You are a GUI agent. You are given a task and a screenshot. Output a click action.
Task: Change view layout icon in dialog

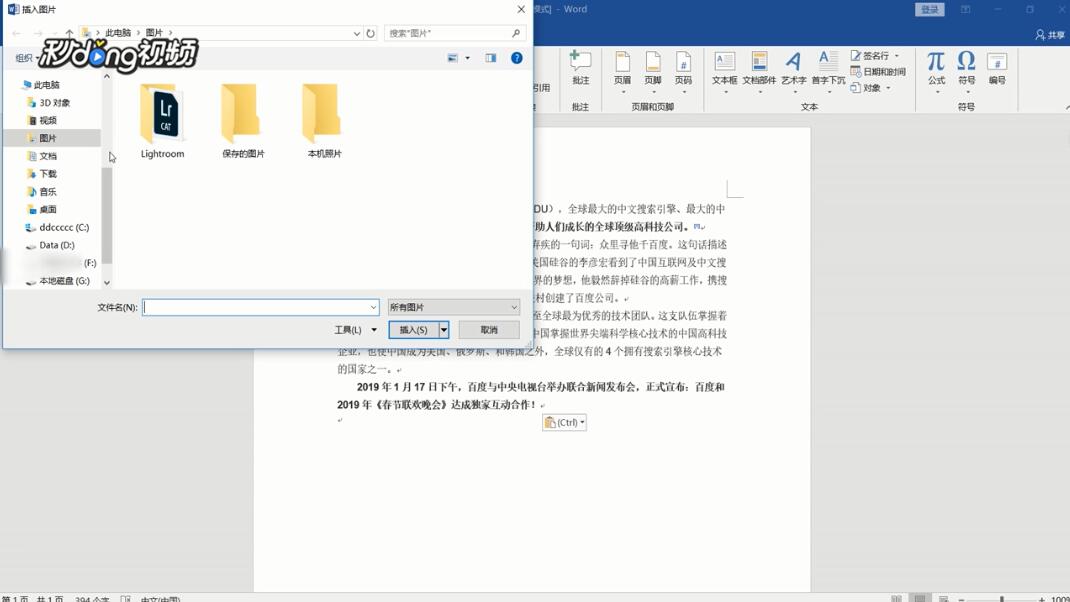pos(452,58)
